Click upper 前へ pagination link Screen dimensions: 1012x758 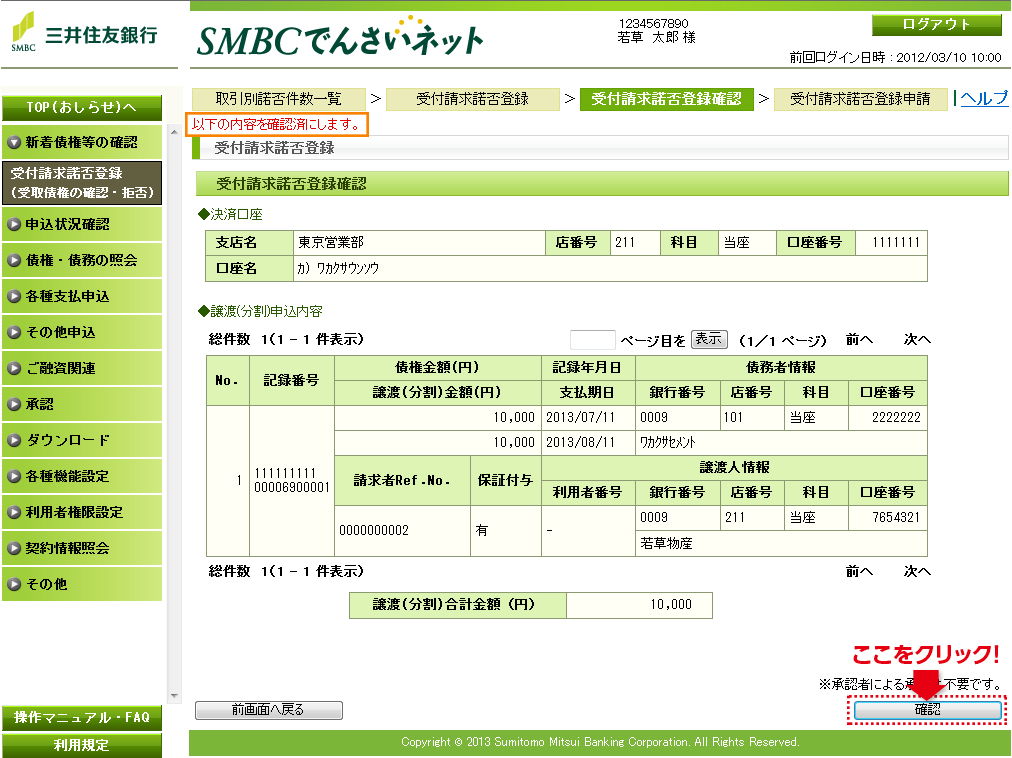click(x=860, y=340)
